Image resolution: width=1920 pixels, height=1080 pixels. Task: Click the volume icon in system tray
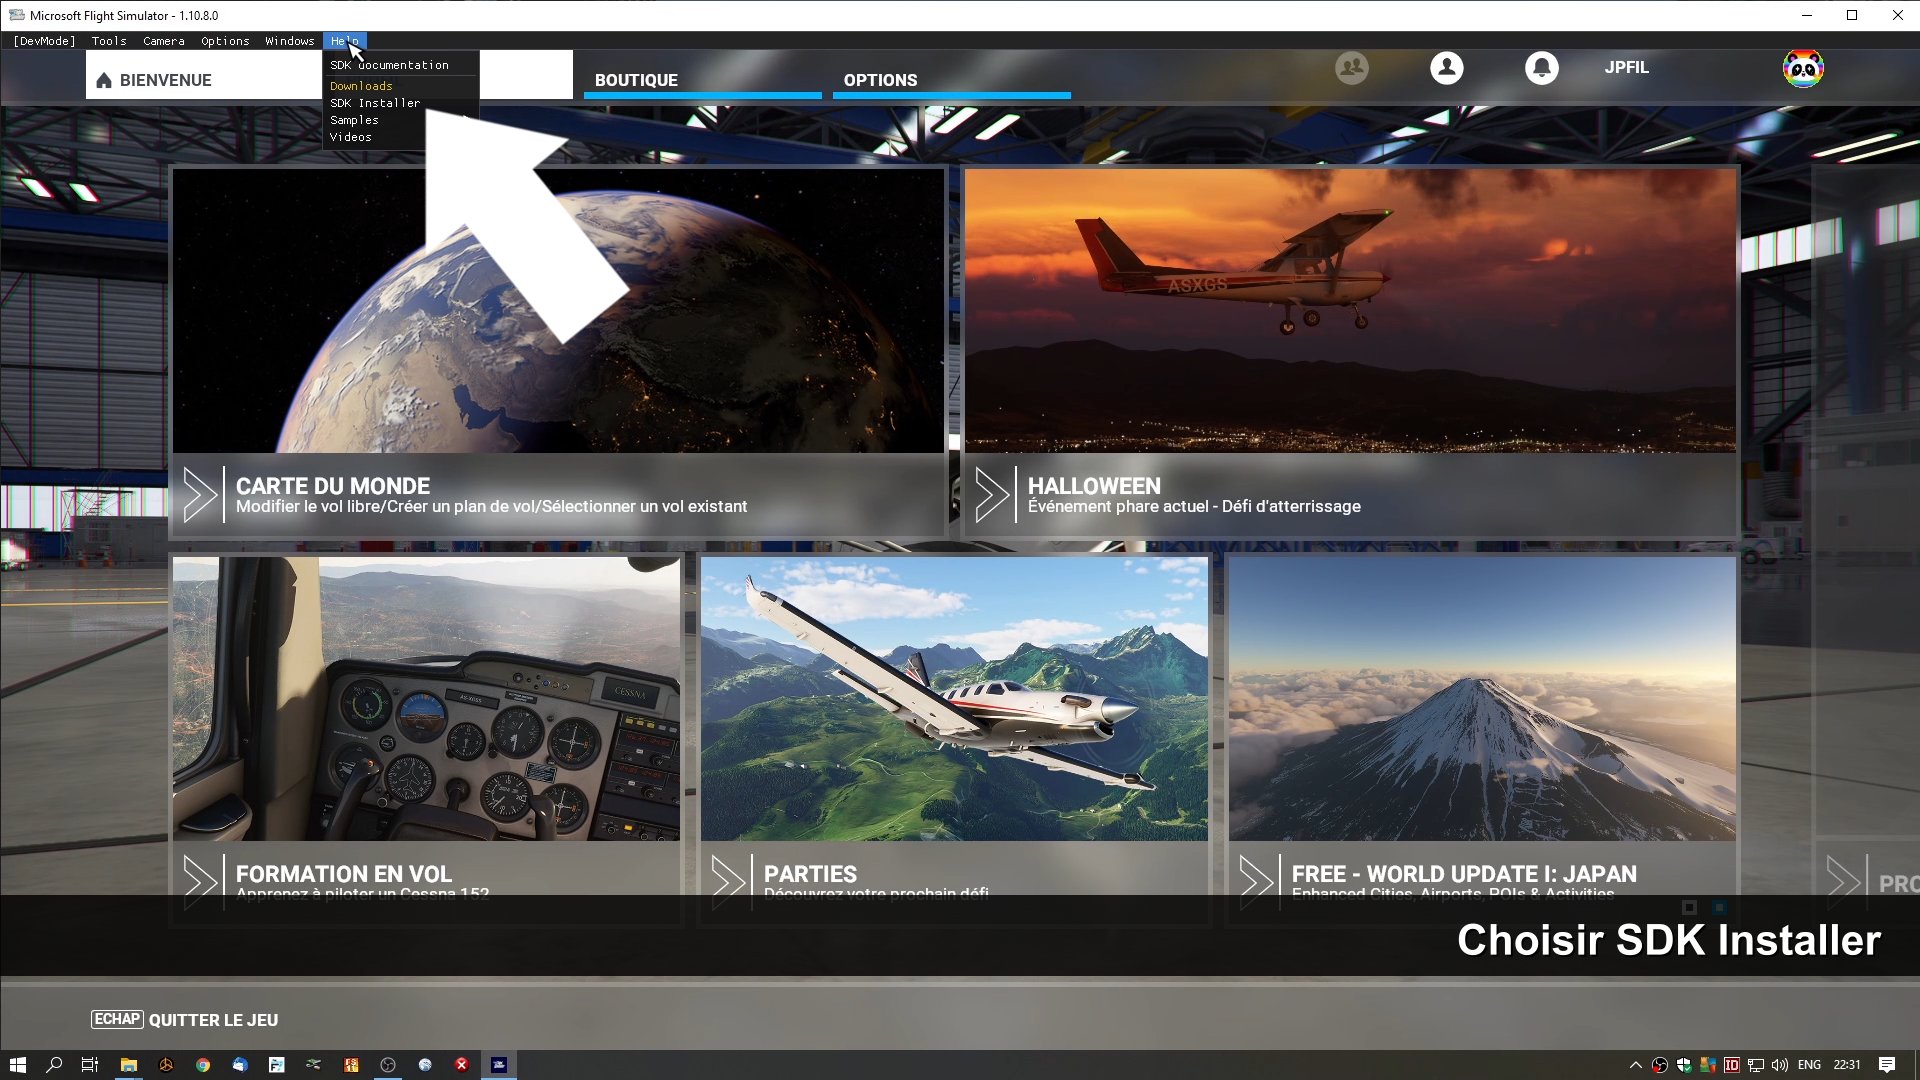pos(1780,1065)
